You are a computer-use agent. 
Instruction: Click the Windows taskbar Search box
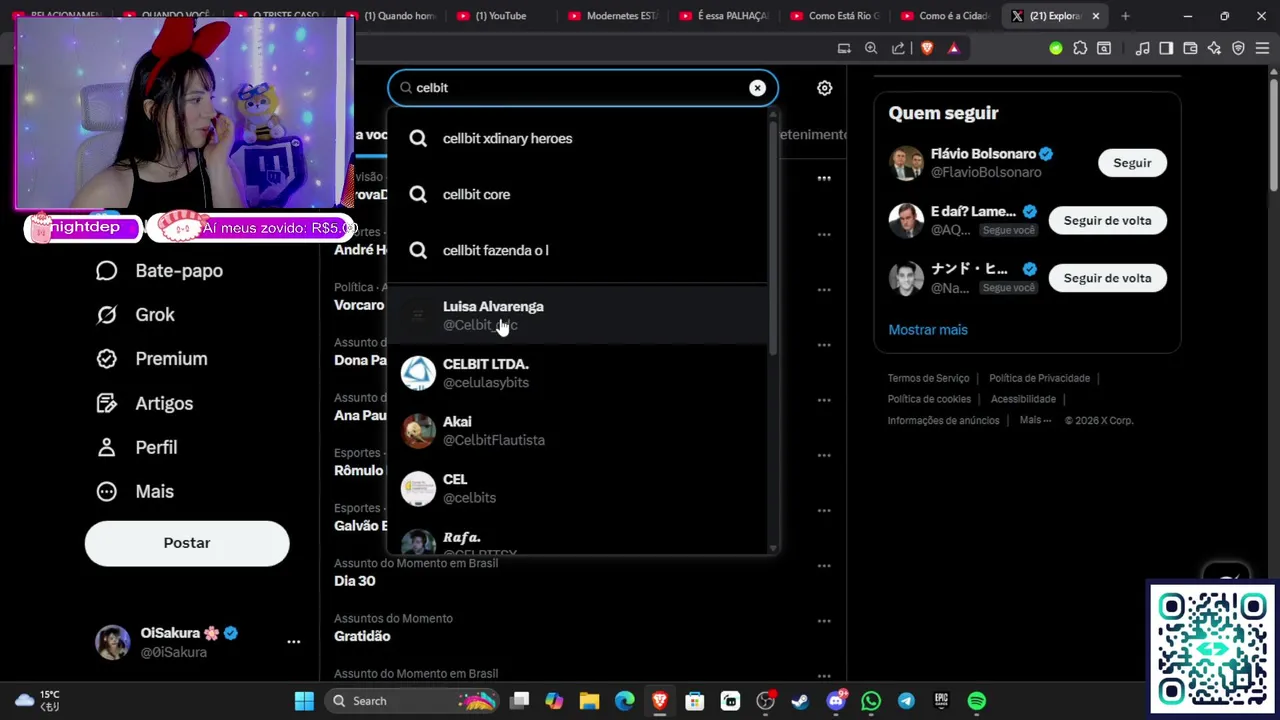click(x=411, y=701)
